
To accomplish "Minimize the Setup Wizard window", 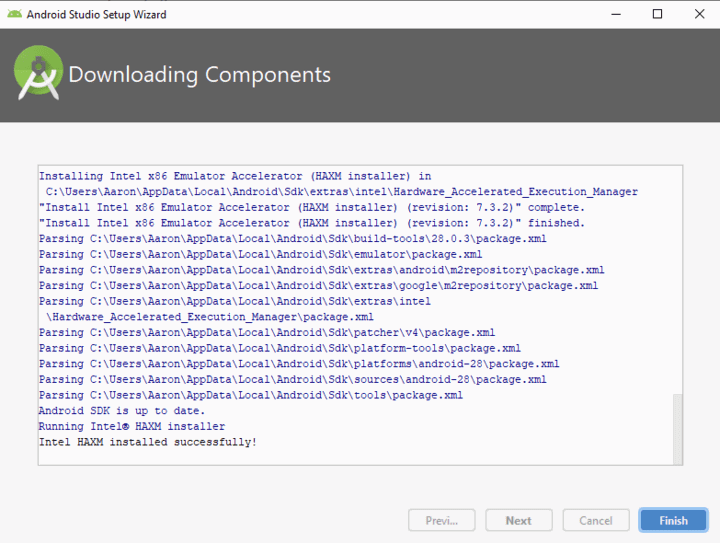I will pyautogui.click(x=616, y=14).
